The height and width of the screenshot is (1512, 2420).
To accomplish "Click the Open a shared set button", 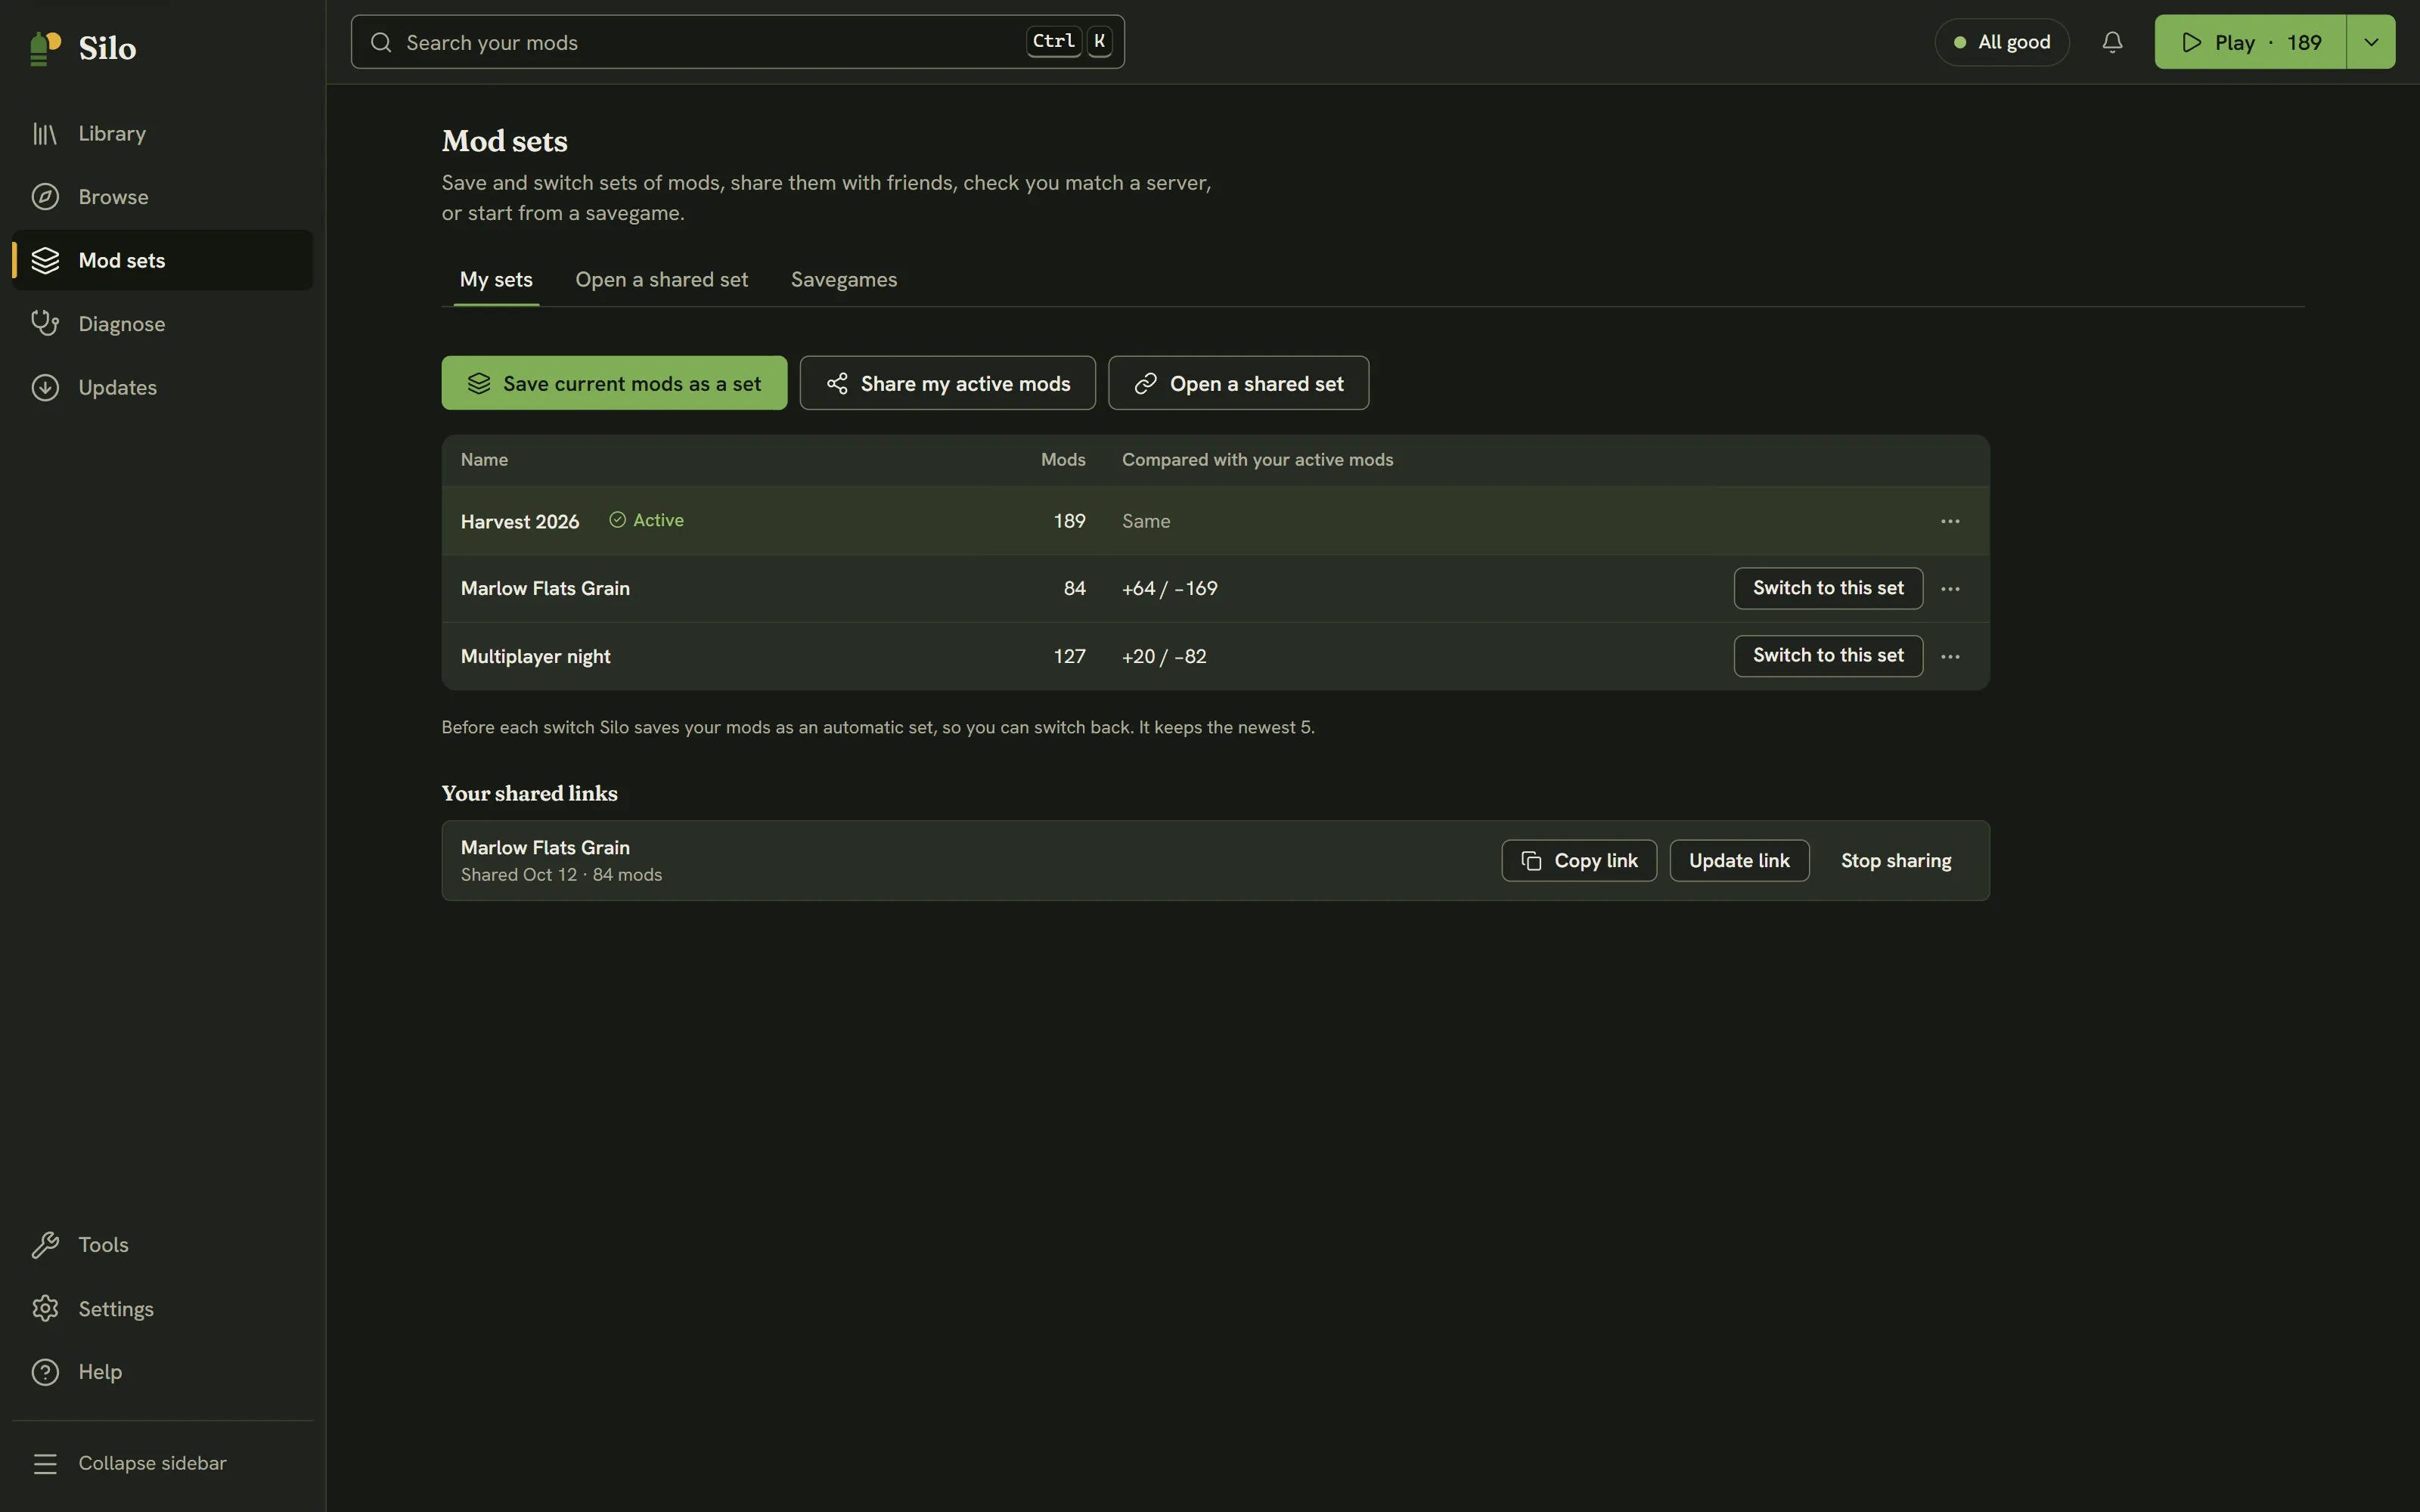I will pyautogui.click(x=1238, y=383).
